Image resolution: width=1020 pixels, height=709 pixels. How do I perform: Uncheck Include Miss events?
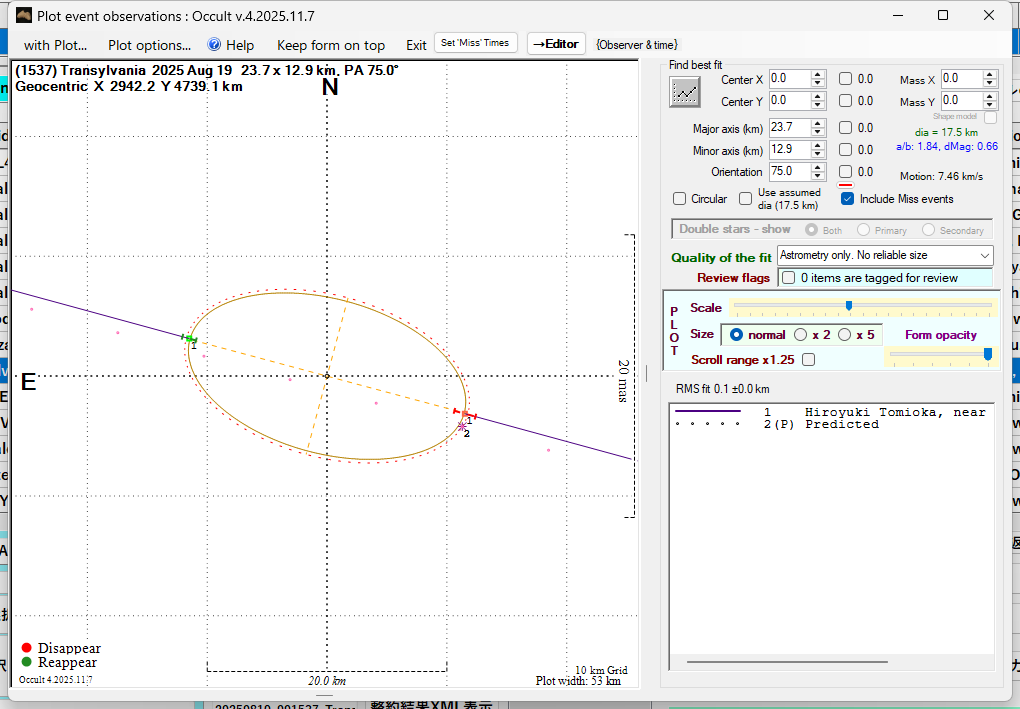847,199
